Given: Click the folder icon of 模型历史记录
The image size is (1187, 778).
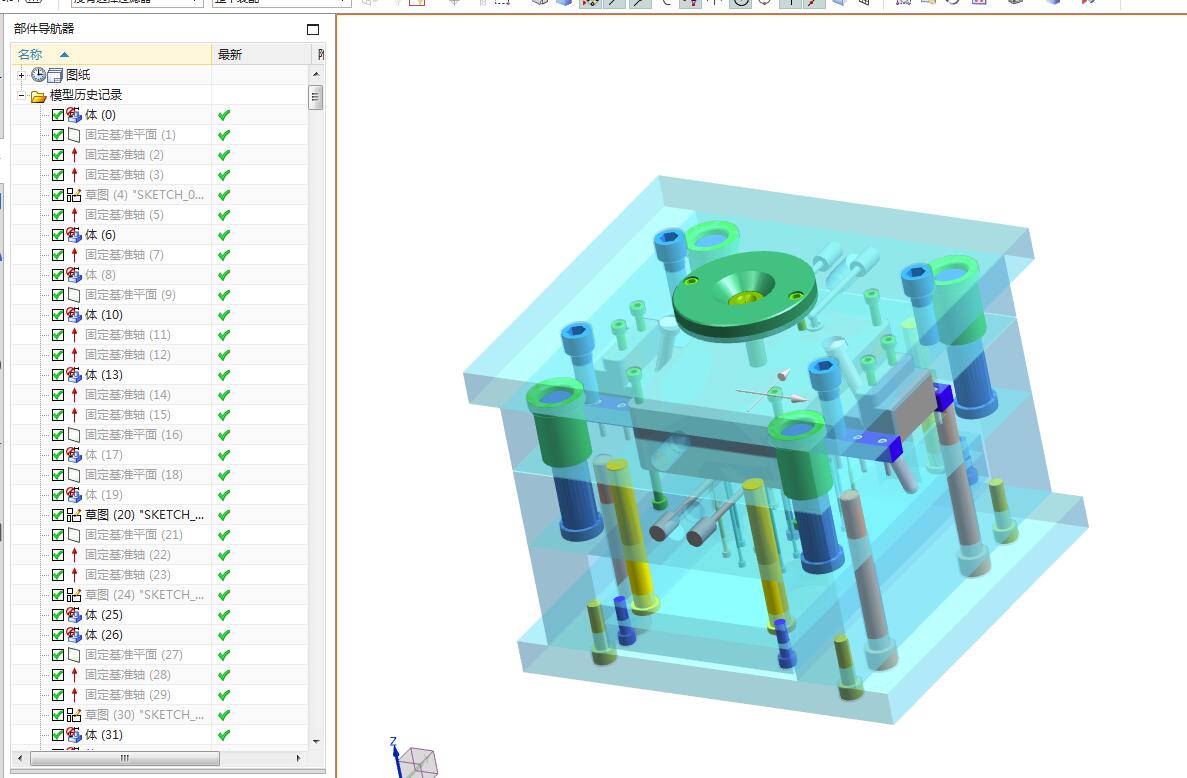Looking at the screenshot, I should pyautogui.click(x=39, y=95).
